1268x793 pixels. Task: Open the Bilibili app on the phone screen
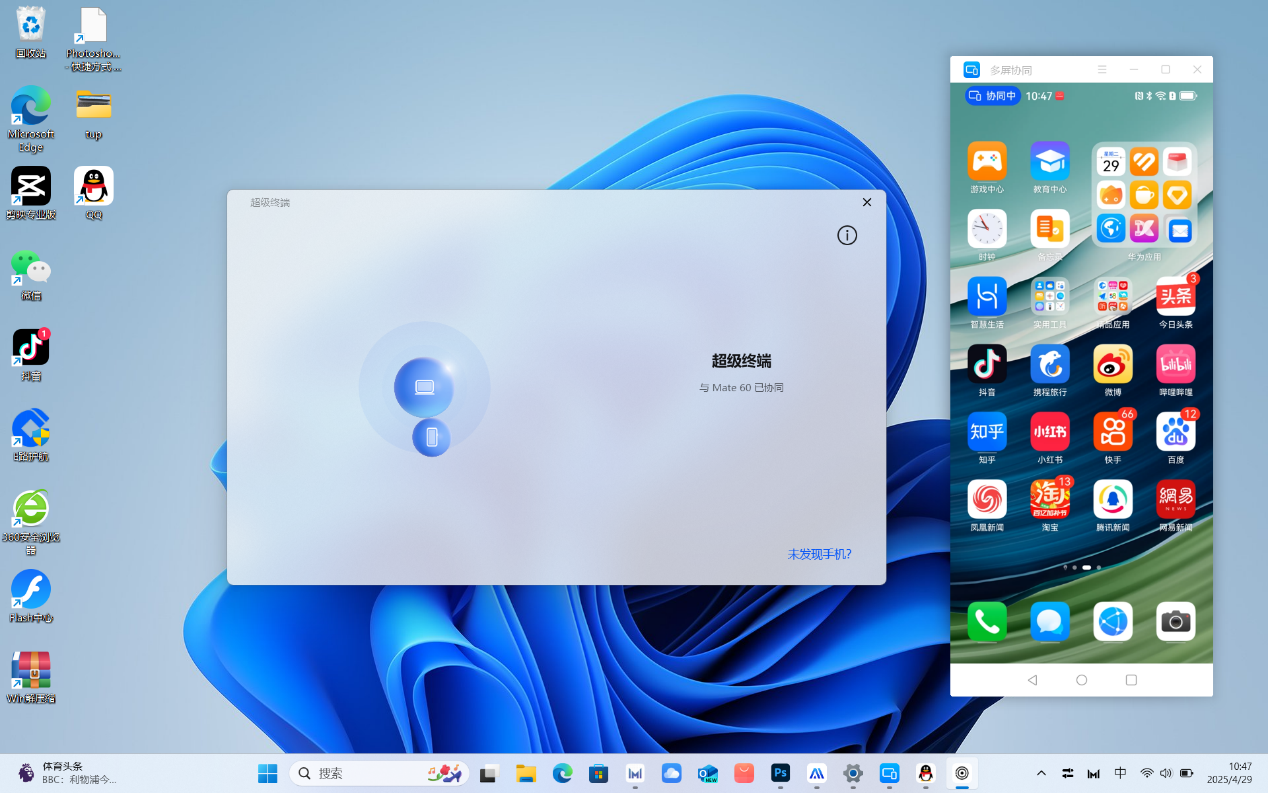1175,365
